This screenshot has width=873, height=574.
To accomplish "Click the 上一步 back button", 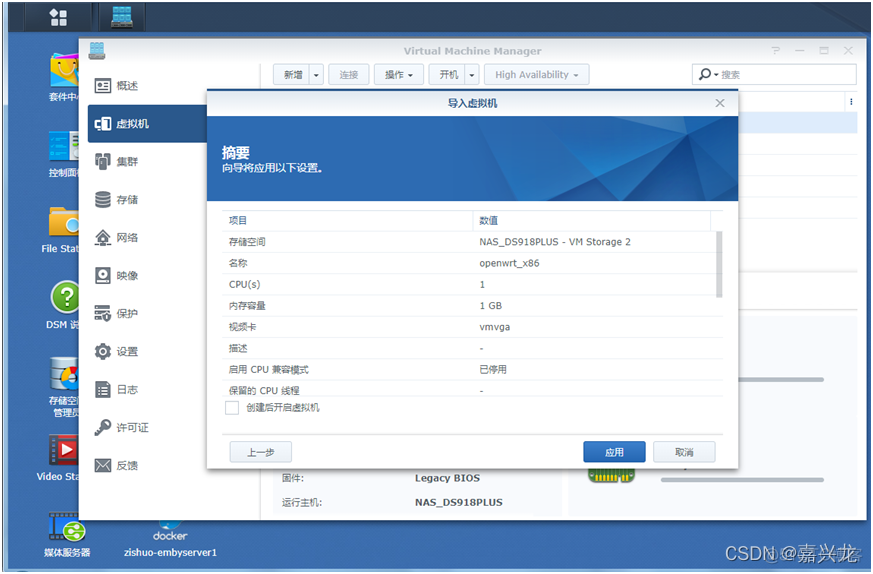I will [261, 452].
